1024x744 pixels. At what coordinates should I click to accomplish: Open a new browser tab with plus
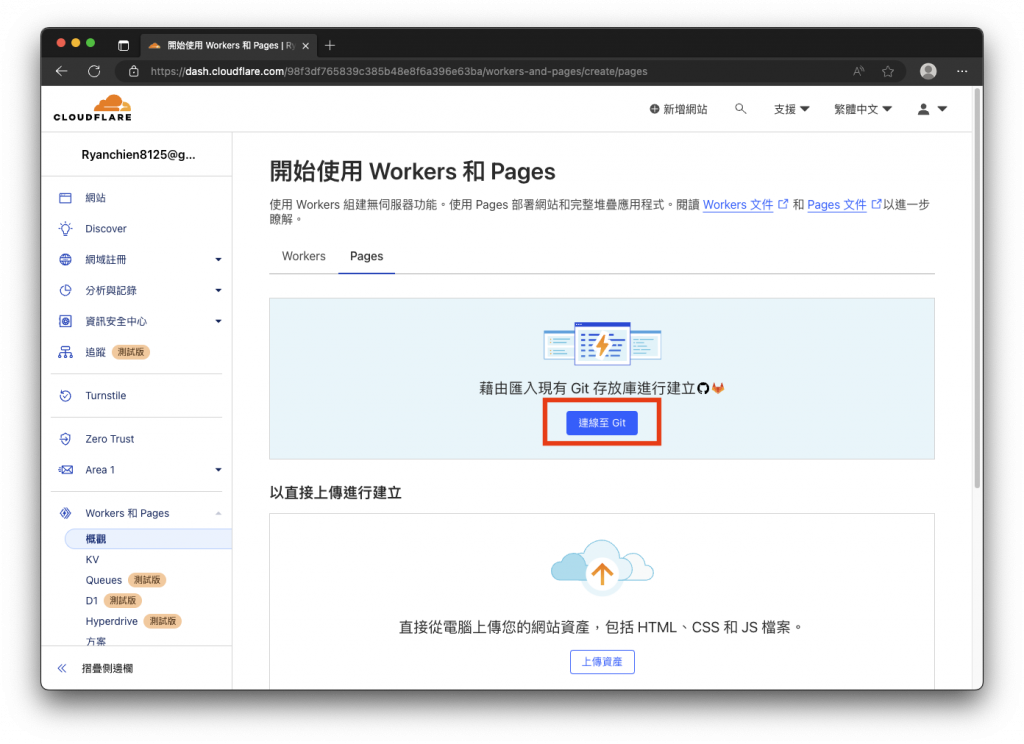click(330, 45)
